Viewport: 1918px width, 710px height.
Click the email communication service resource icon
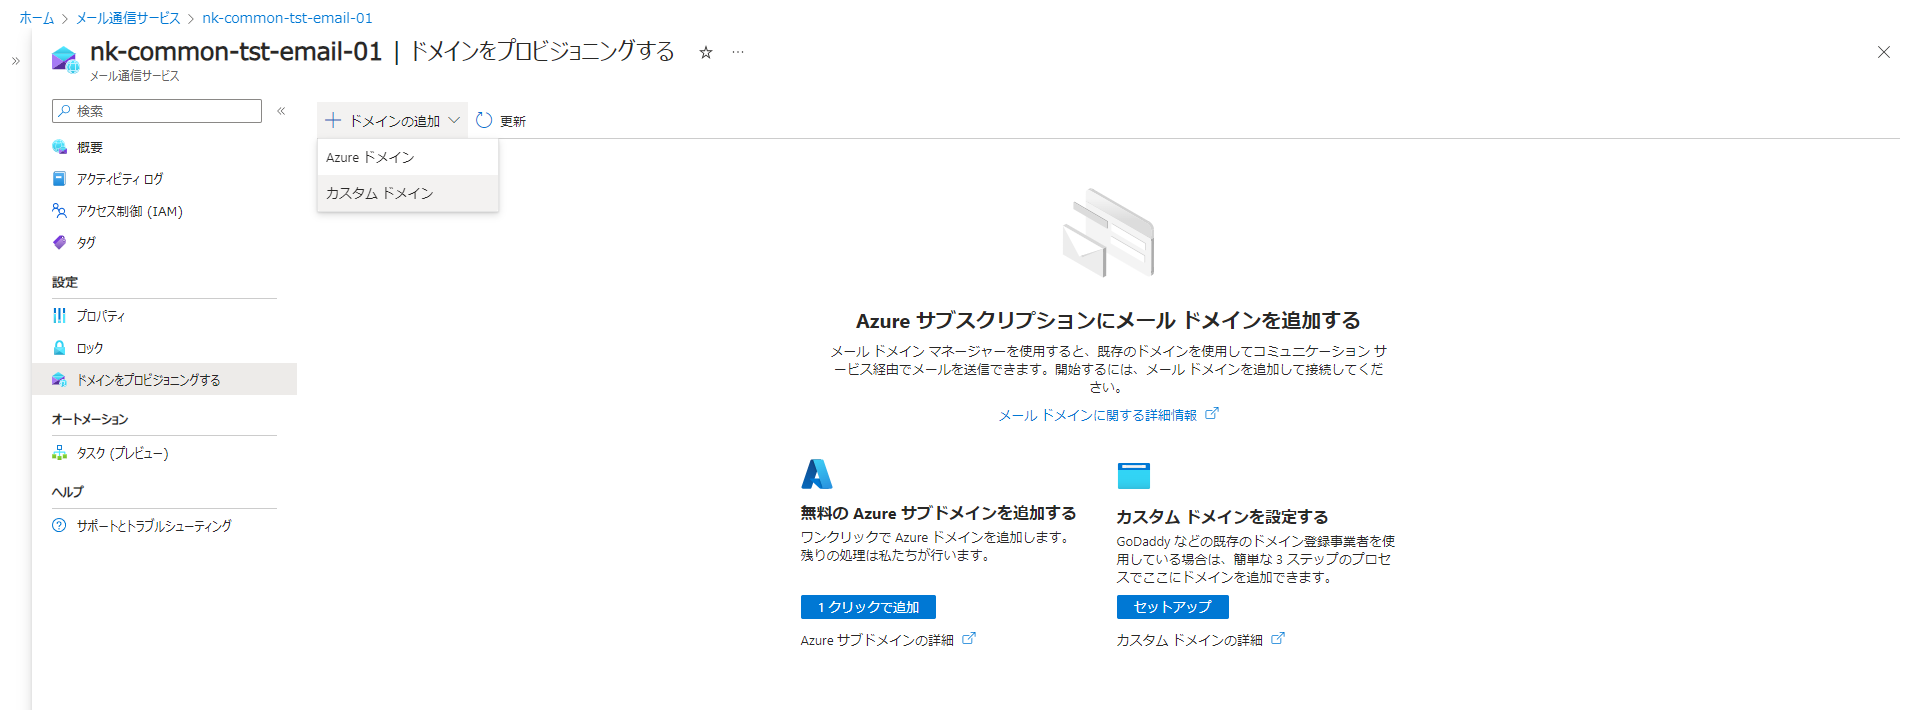click(x=65, y=60)
